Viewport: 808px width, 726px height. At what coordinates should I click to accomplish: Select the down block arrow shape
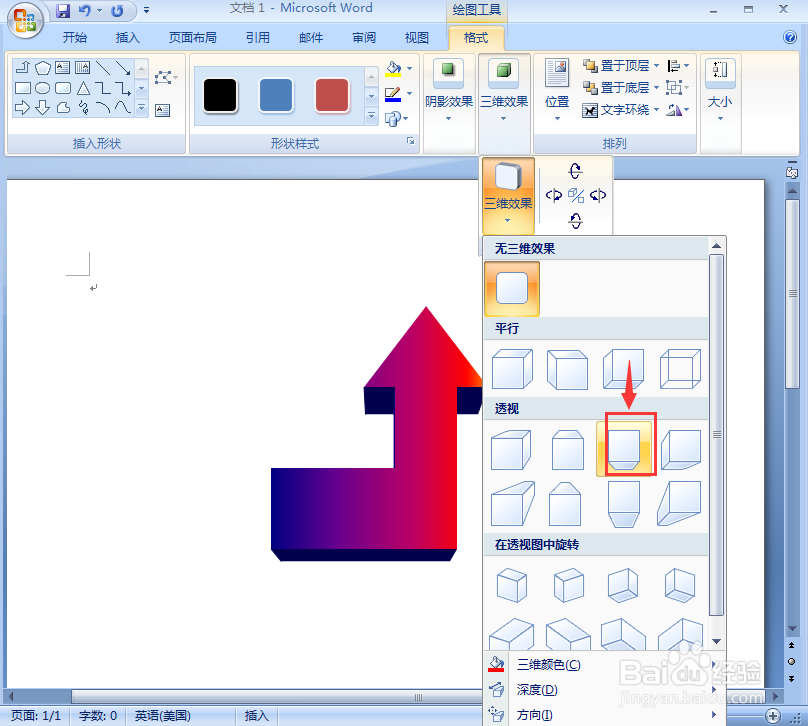click(43, 108)
